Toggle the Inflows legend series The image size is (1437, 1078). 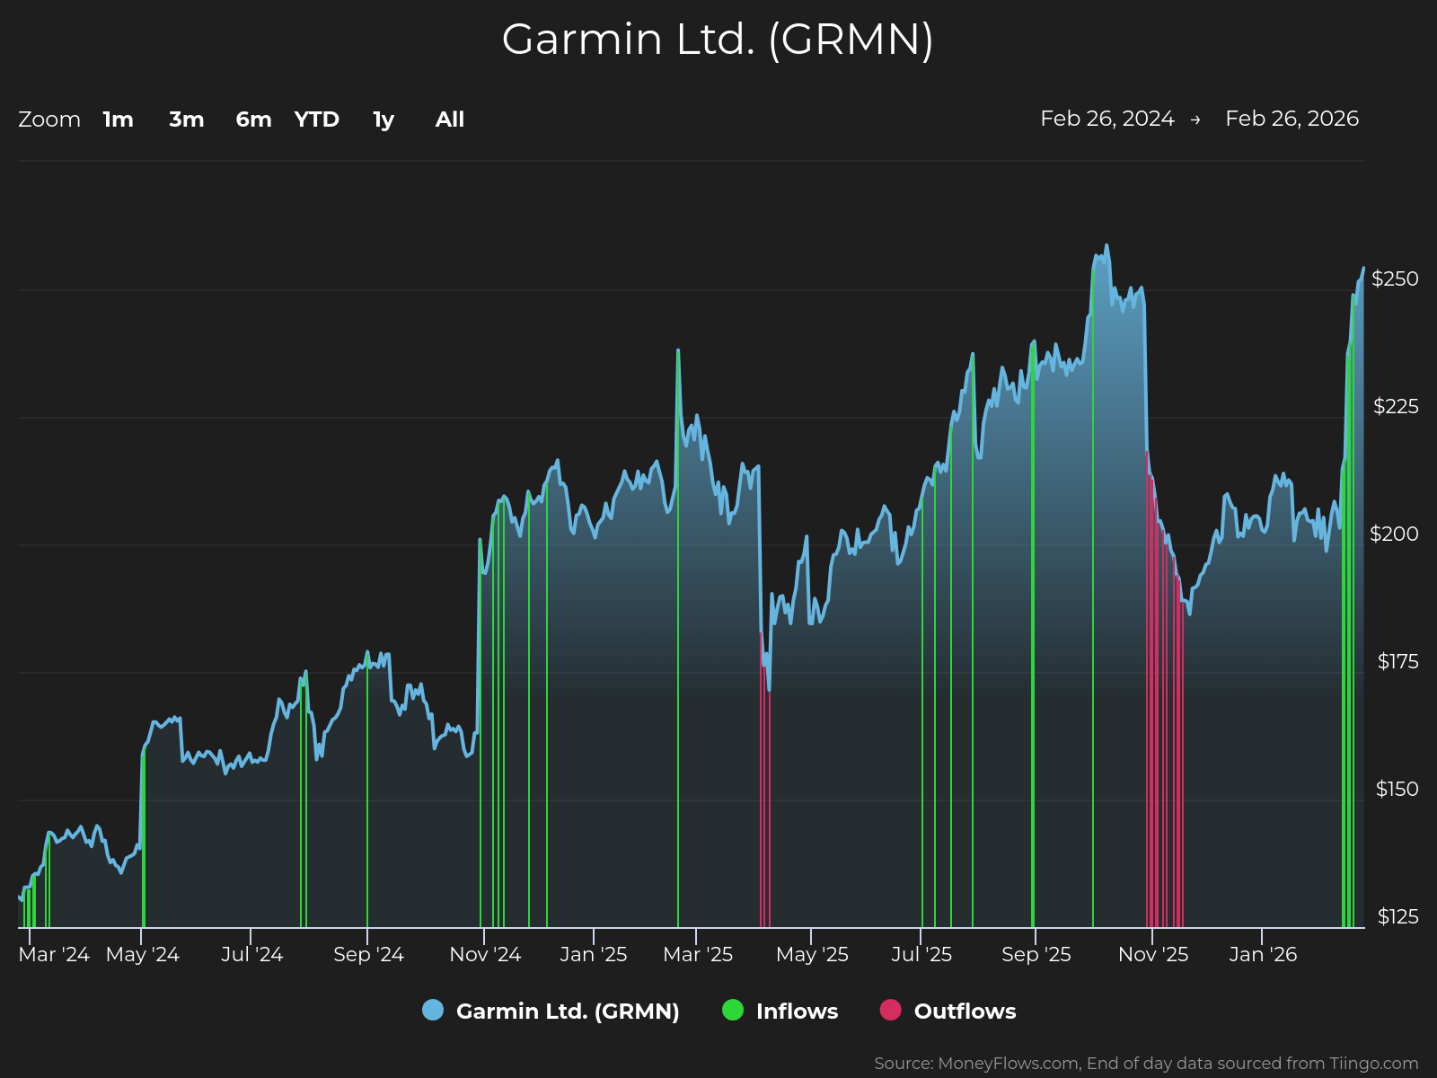pos(781,1011)
